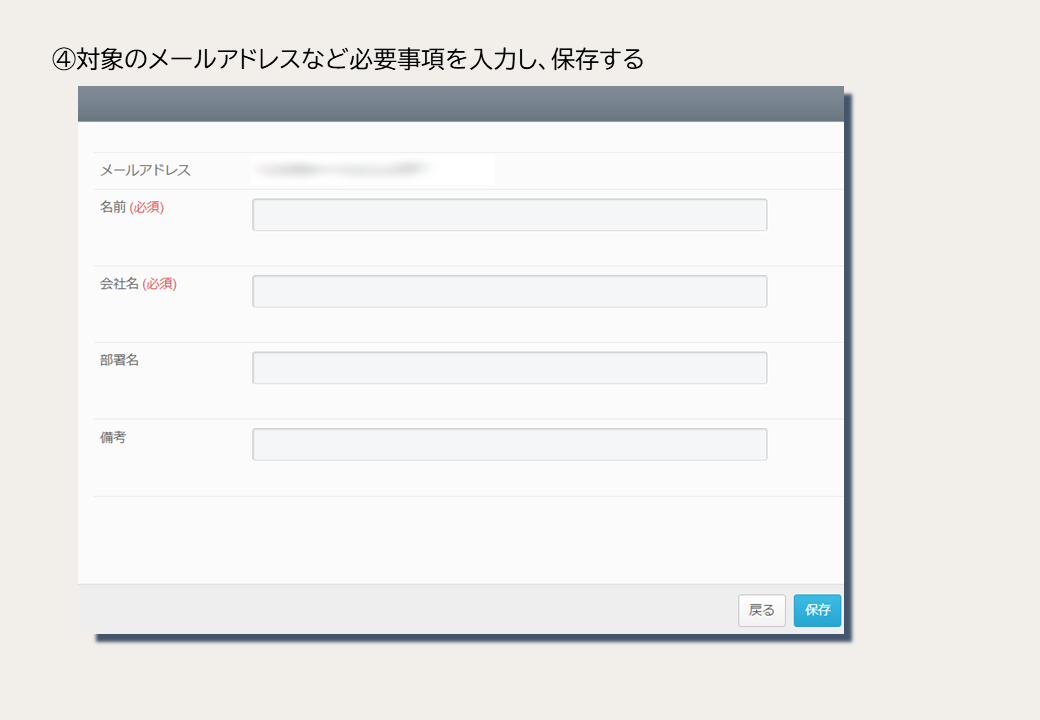Image resolution: width=1040 pixels, height=720 pixels.
Task: Click the 名前 field label
Action: 113,207
